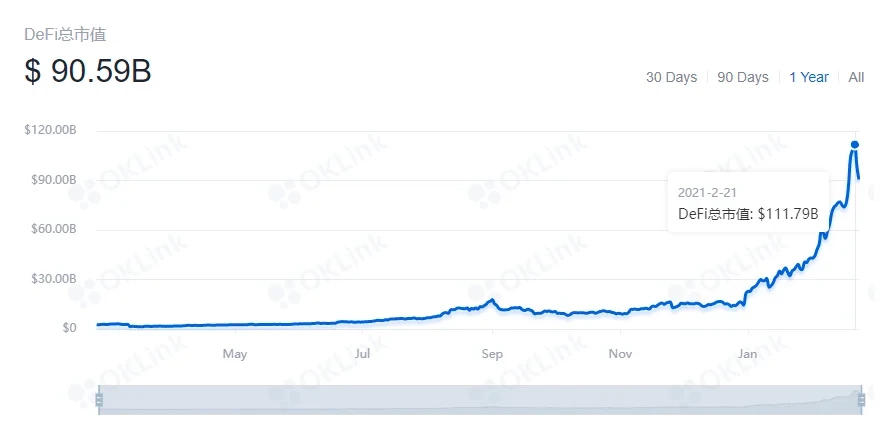Show the All time range
896x437 pixels.
(856, 77)
